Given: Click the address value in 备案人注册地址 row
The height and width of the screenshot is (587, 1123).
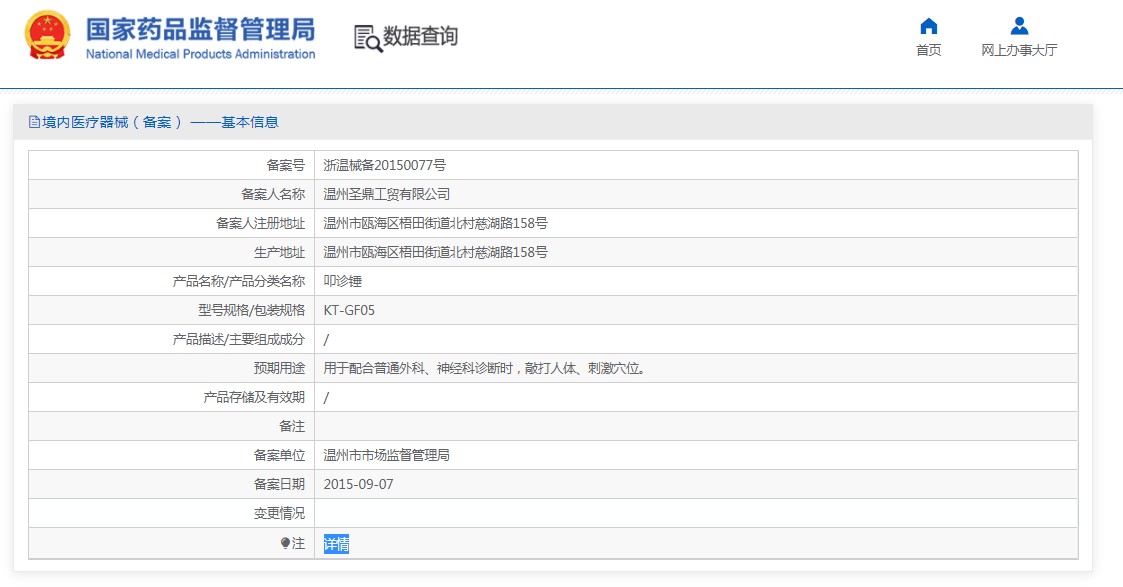Looking at the screenshot, I should [435, 223].
